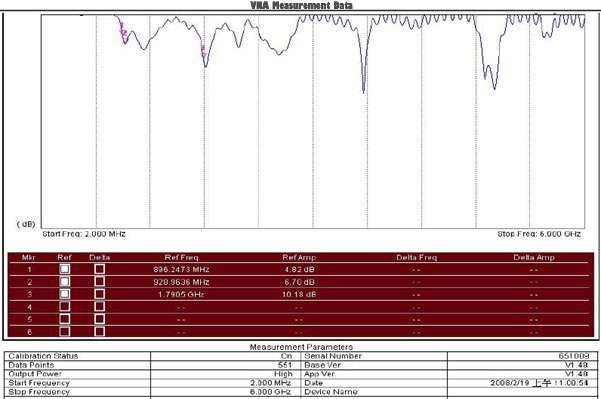Click the Stop Frequency row label
Screen dimensions: 601x399
pyautogui.click(x=39, y=392)
